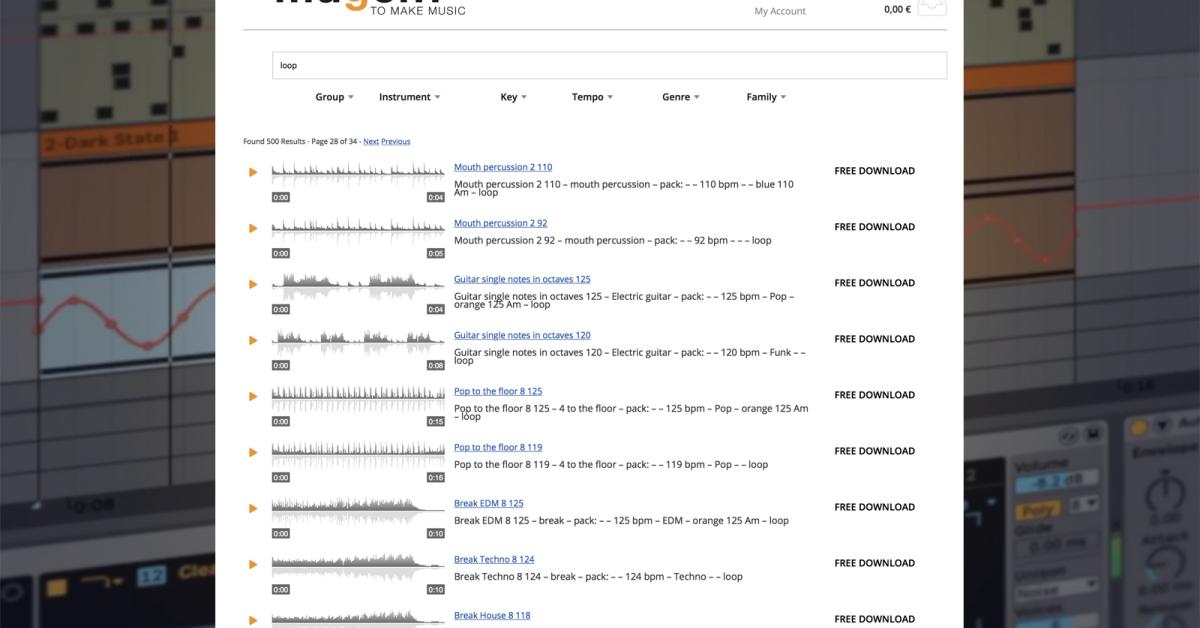Open the shopping cart icon

click(931, 8)
